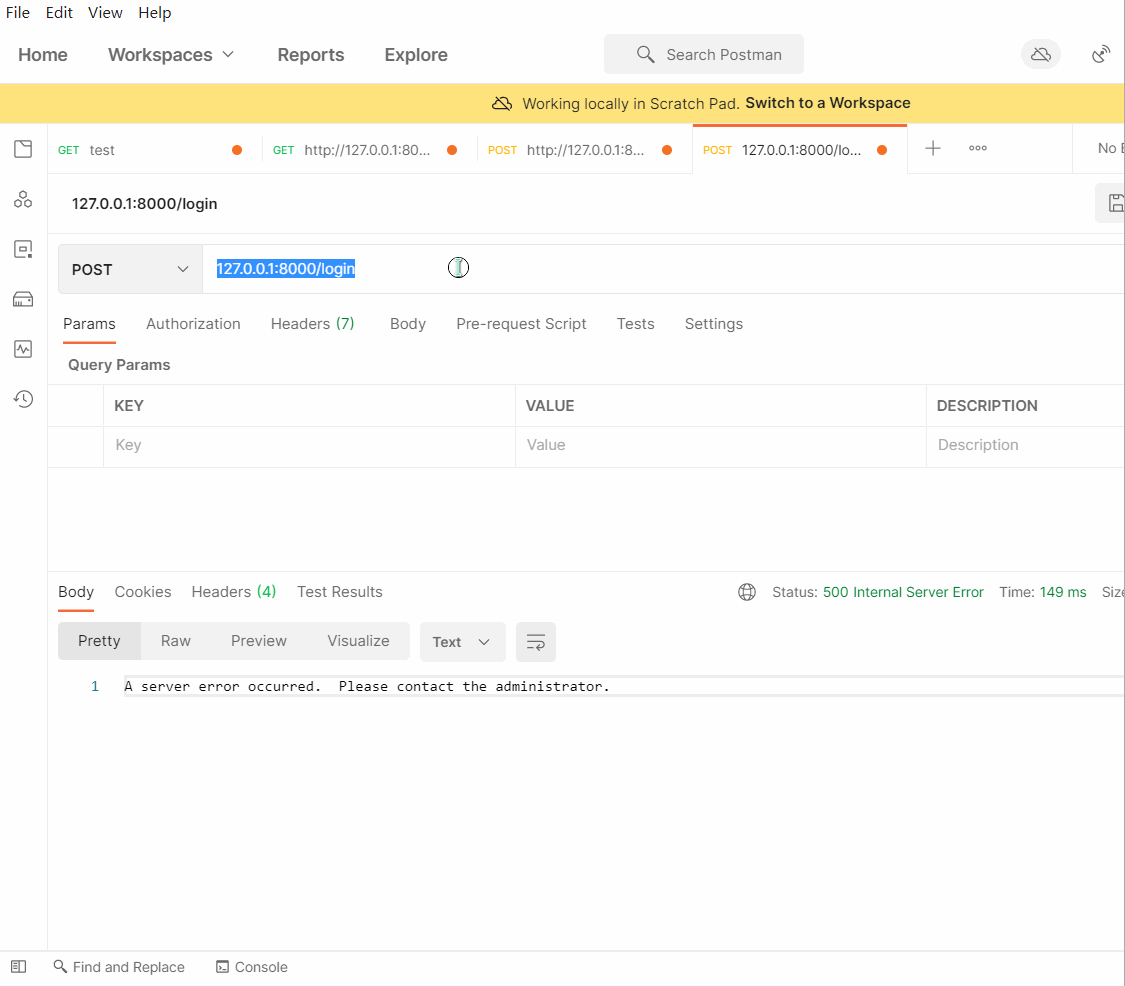Toggle the sidebar panel at bottom left
The height and width of the screenshot is (986, 1125).
coord(18,967)
